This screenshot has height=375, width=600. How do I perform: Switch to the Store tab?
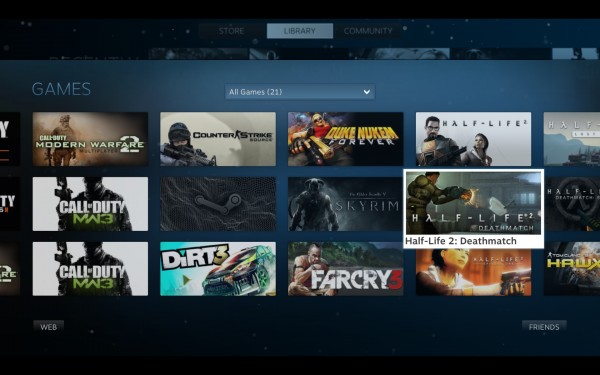[x=232, y=31]
